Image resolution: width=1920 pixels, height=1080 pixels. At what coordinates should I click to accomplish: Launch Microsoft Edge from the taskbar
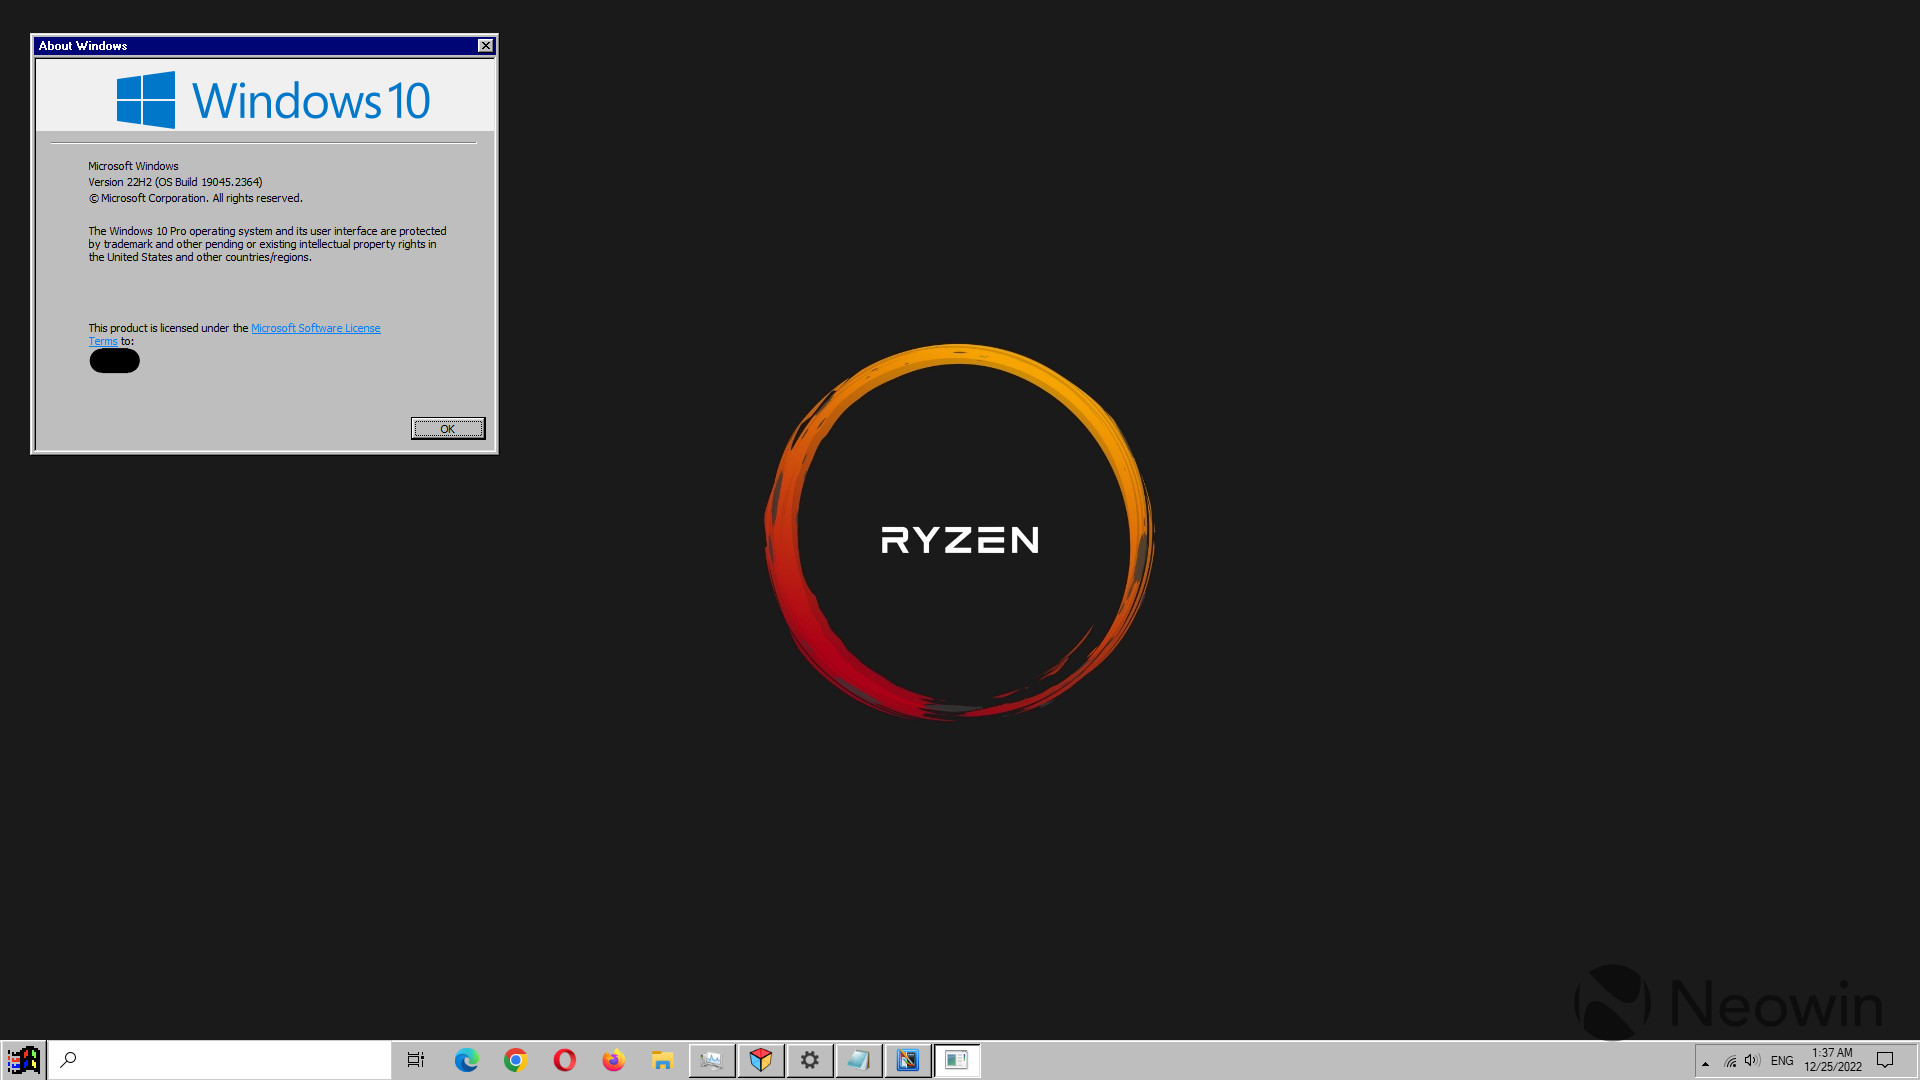coord(466,1060)
